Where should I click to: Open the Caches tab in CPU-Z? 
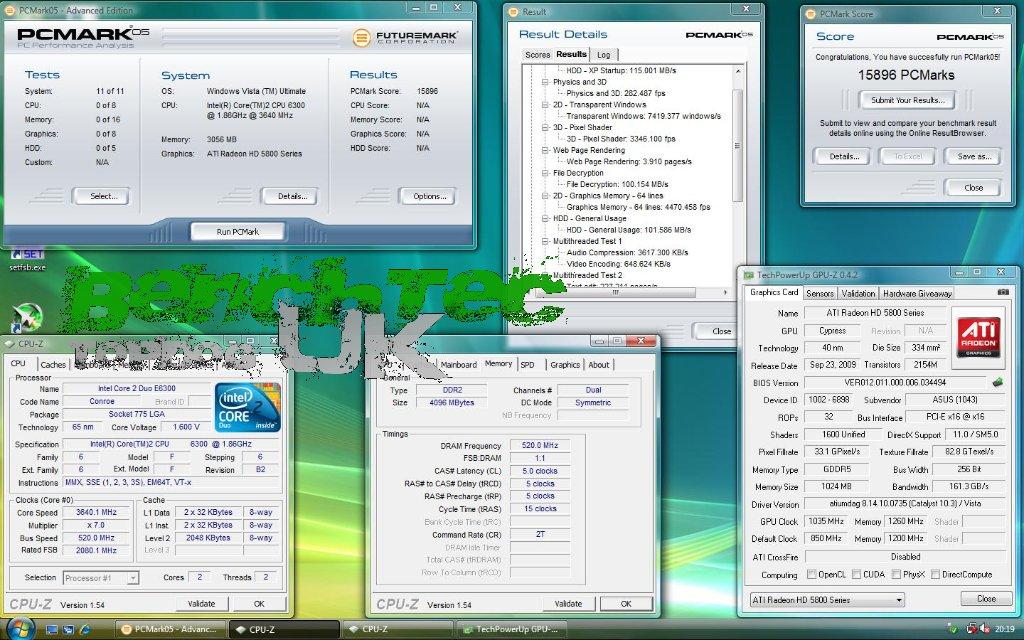pyautogui.click(x=53, y=365)
